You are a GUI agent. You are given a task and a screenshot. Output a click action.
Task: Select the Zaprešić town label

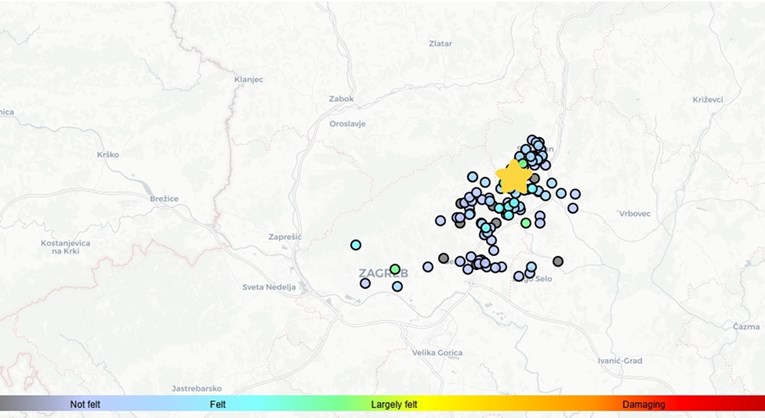click(x=286, y=237)
